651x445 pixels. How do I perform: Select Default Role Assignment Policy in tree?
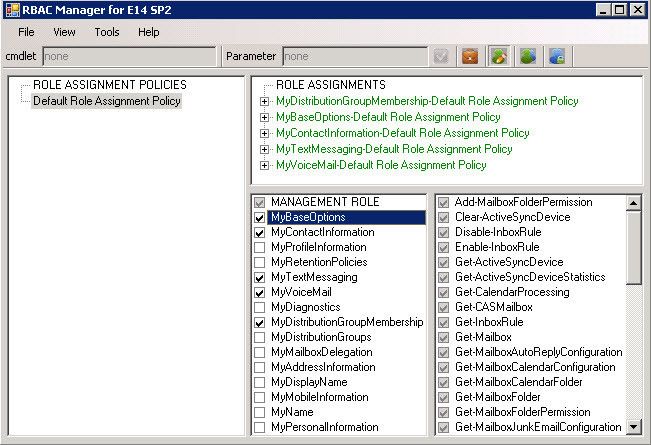(x=107, y=101)
